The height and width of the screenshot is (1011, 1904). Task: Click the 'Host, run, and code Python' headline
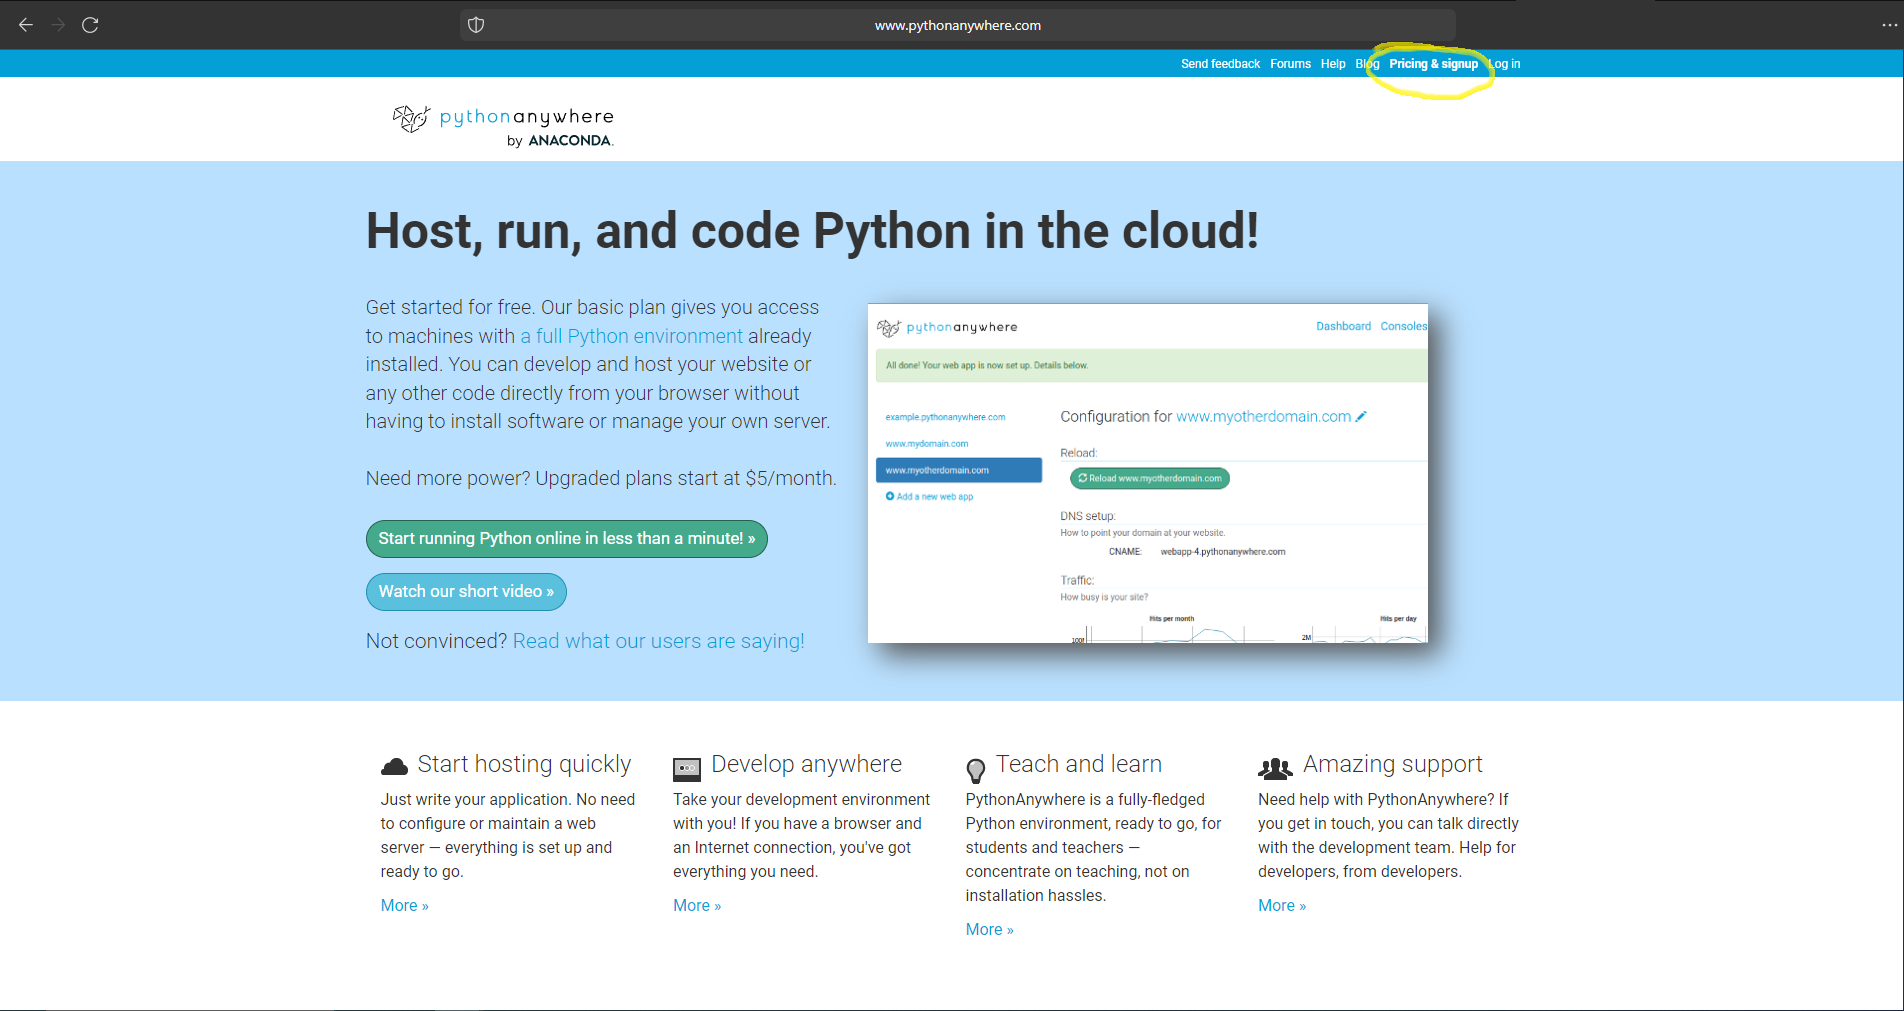pos(812,231)
